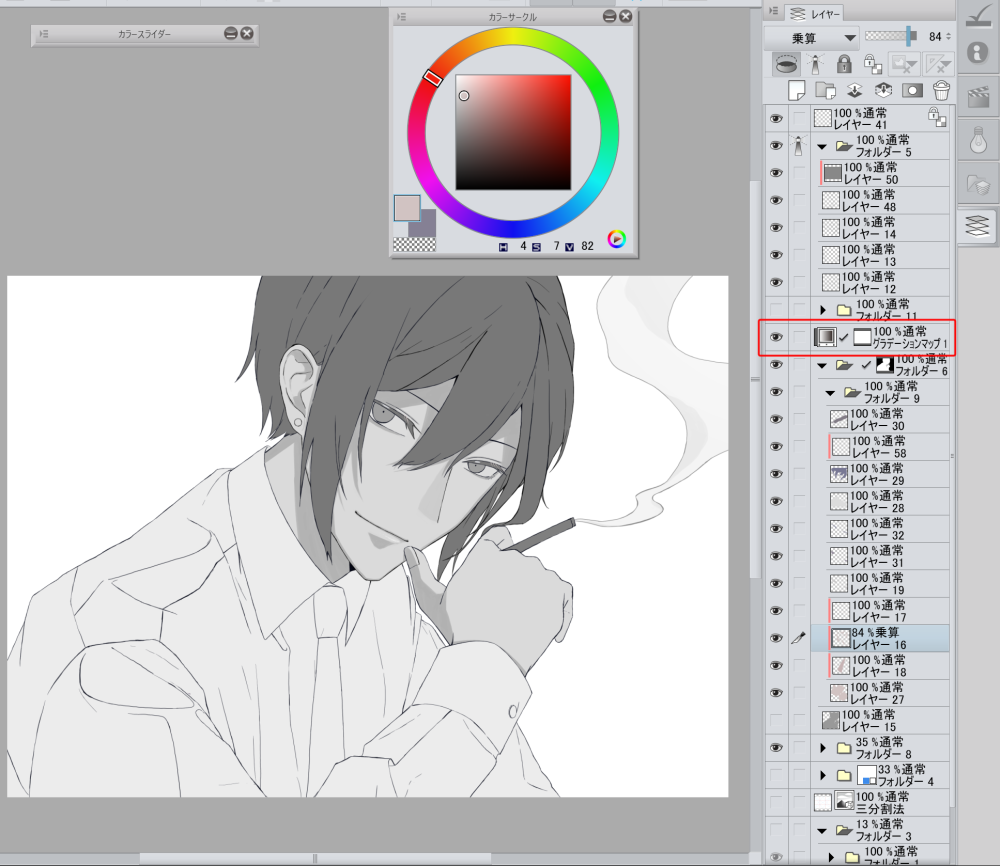
Task: Toggle Clip to Layer Below icon
Action: (787, 64)
